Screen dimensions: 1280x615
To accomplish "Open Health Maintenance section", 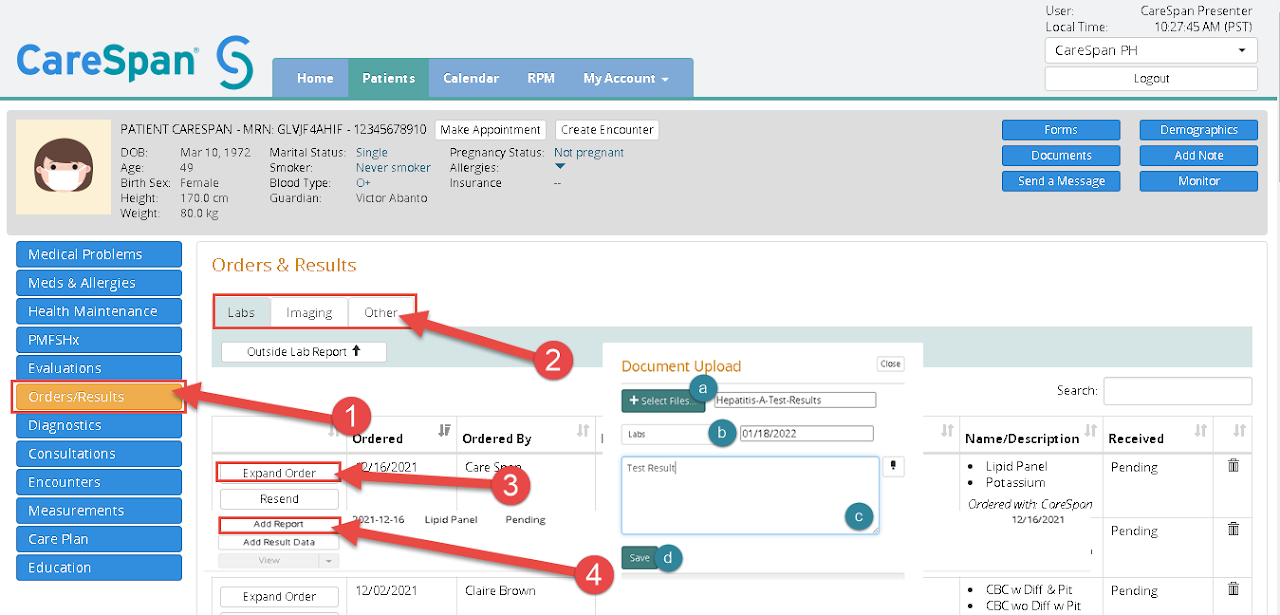I will click(99, 311).
